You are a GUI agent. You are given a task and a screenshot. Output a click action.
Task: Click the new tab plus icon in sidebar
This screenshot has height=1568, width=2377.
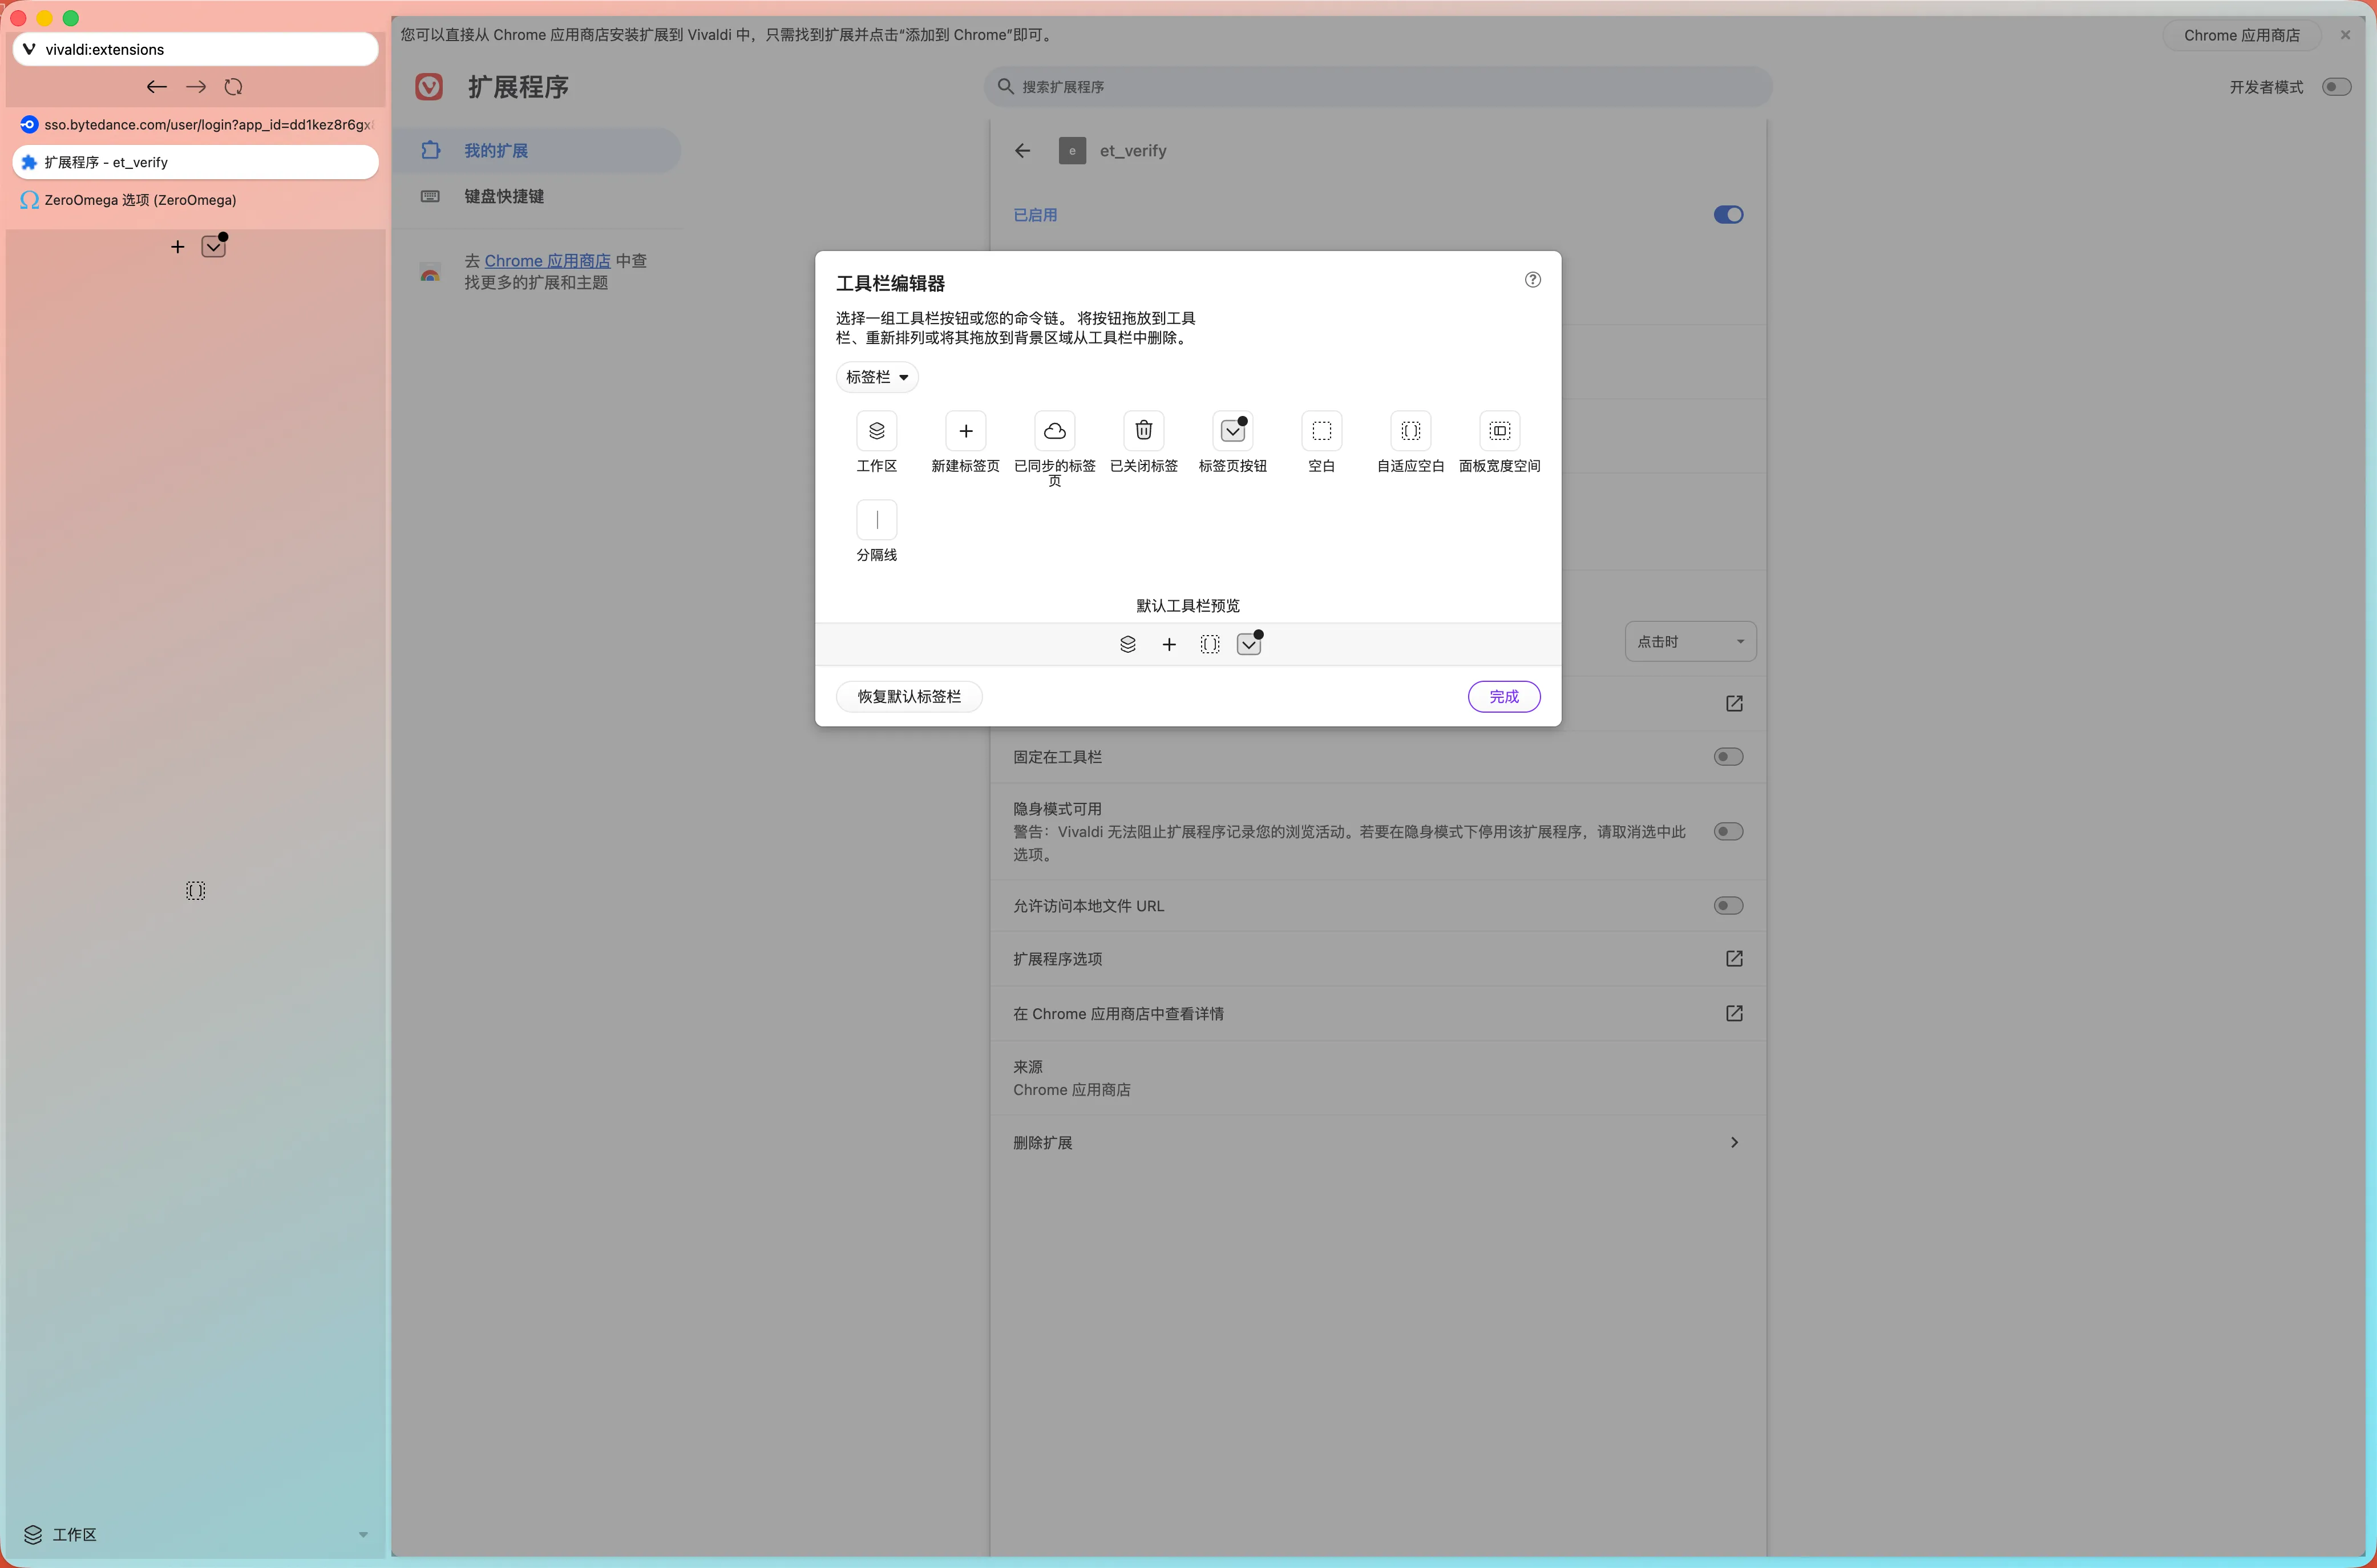pyautogui.click(x=177, y=247)
